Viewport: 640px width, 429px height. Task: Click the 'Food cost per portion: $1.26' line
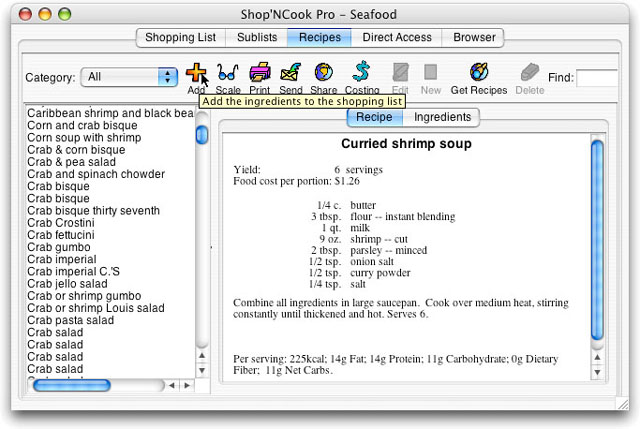(296, 181)
